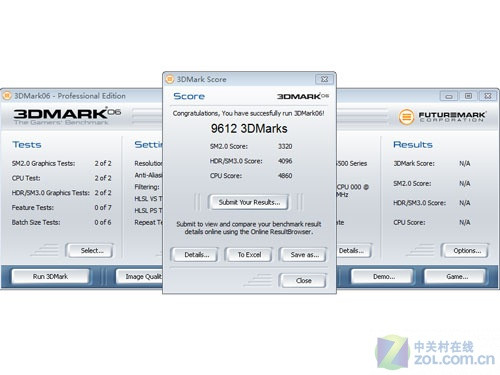Screen dimensions: 500x375
Task: Launch the Demo... button
Action: click(383, 276)
